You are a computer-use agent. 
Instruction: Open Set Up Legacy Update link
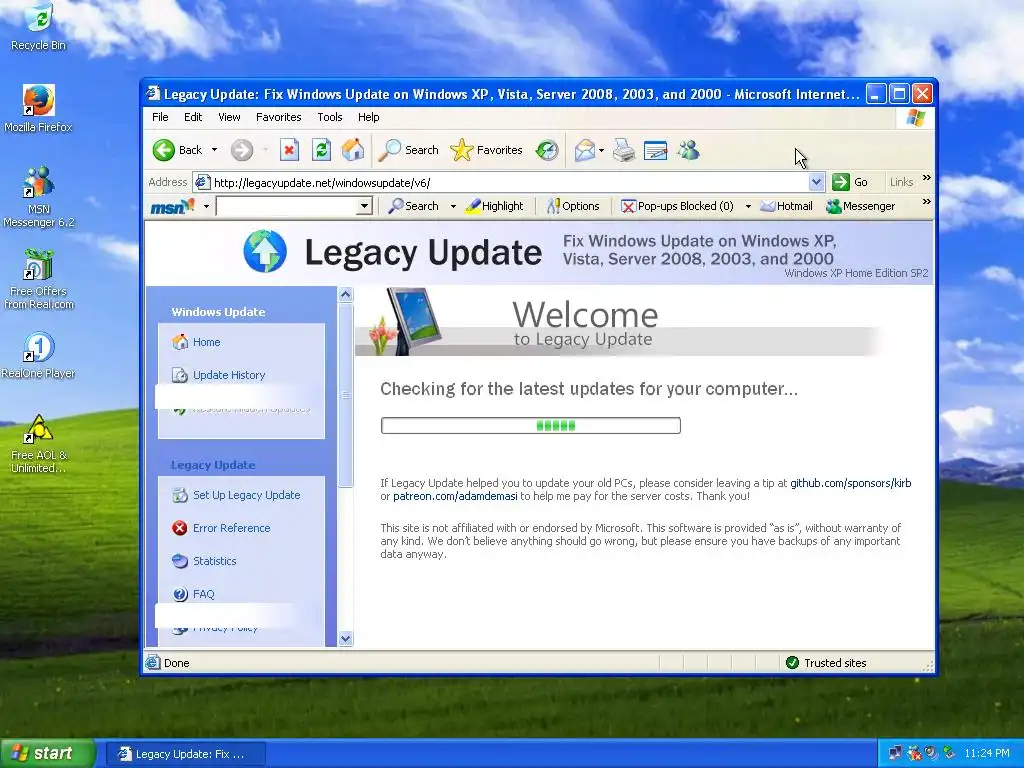247,495
